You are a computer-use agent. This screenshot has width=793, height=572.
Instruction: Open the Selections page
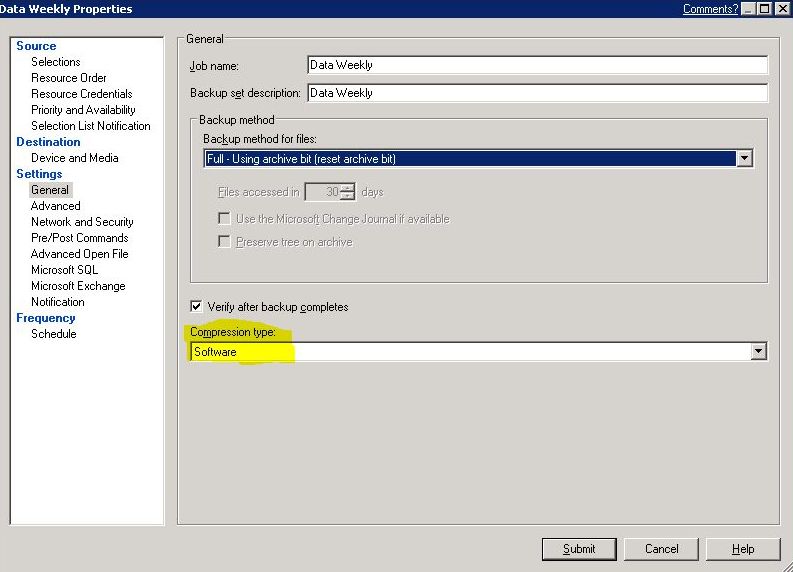click(56, 62)
